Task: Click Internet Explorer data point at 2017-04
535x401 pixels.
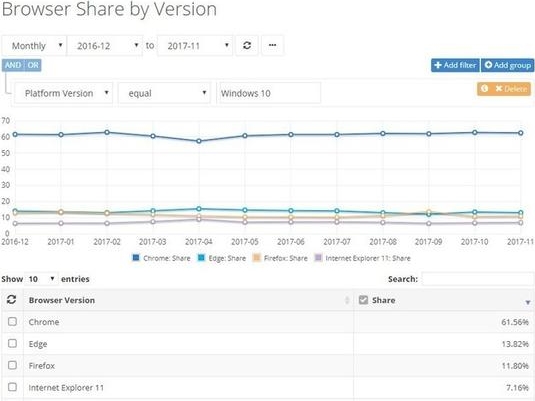Action: (199, 219)
